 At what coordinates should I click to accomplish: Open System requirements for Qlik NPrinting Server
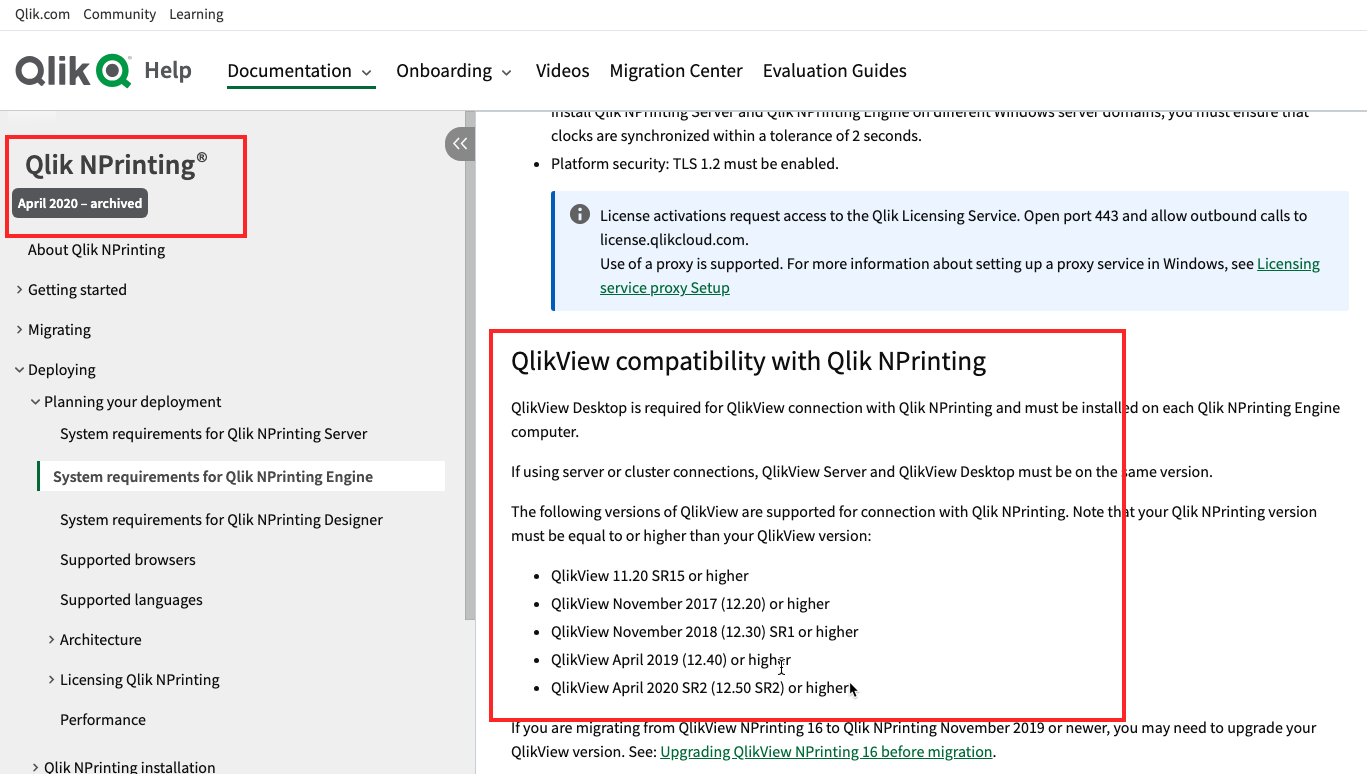pos(214,434)
